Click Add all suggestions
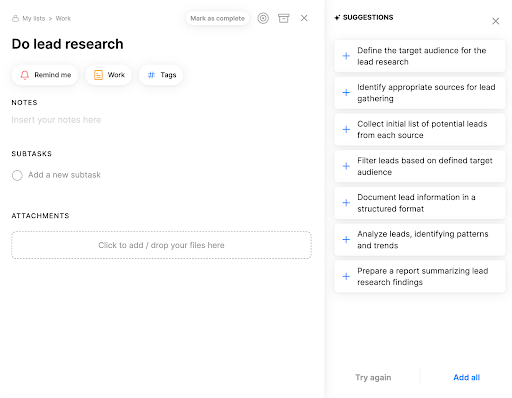The width and height of the screenshot is (512, 398). (466, 377)
